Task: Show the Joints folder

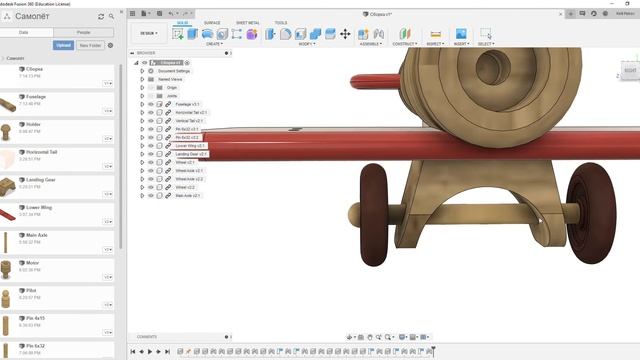Action: pos(151,96)
